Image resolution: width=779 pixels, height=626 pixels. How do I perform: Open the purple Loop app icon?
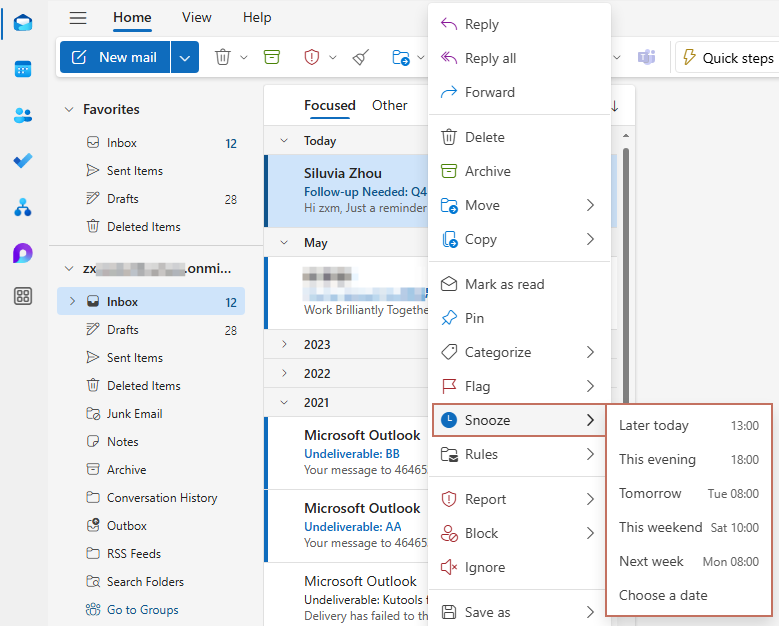coord(23,252)
